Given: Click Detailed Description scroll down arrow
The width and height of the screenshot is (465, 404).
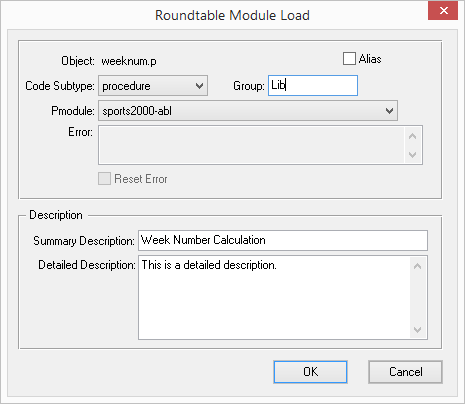Looking at the screenshot, I should tap(417, 330).
